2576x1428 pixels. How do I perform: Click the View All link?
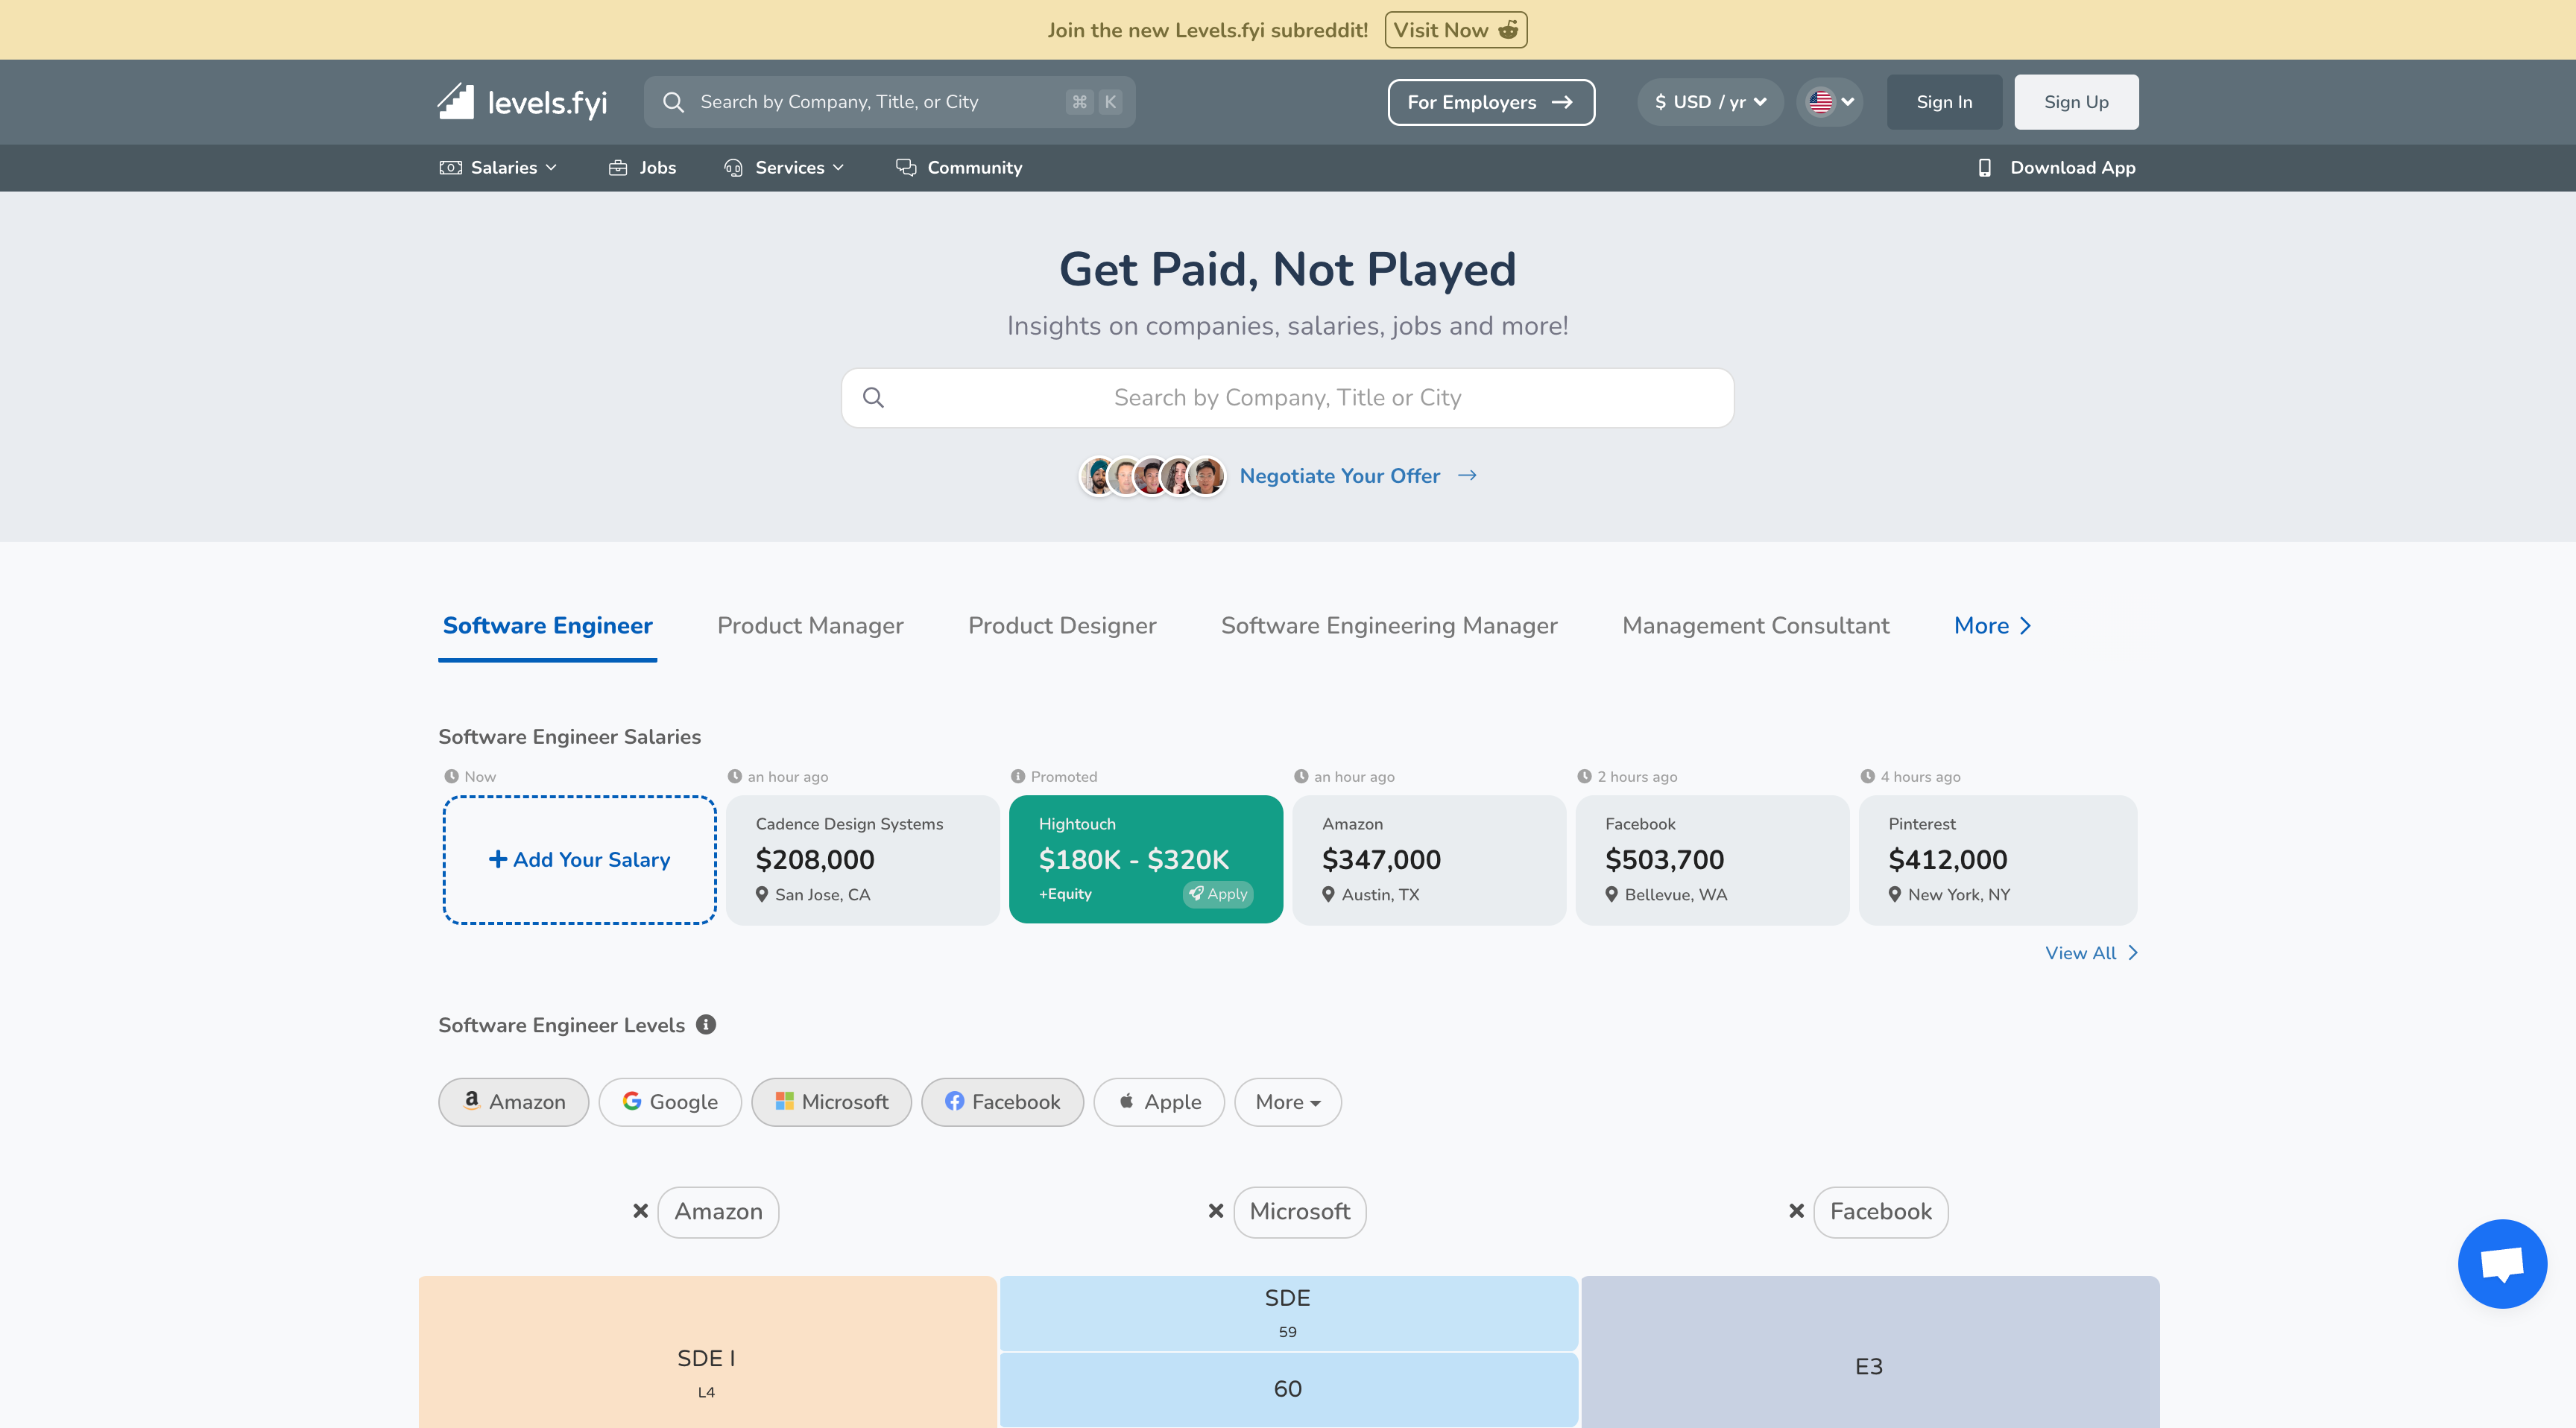pos(2091,953)
